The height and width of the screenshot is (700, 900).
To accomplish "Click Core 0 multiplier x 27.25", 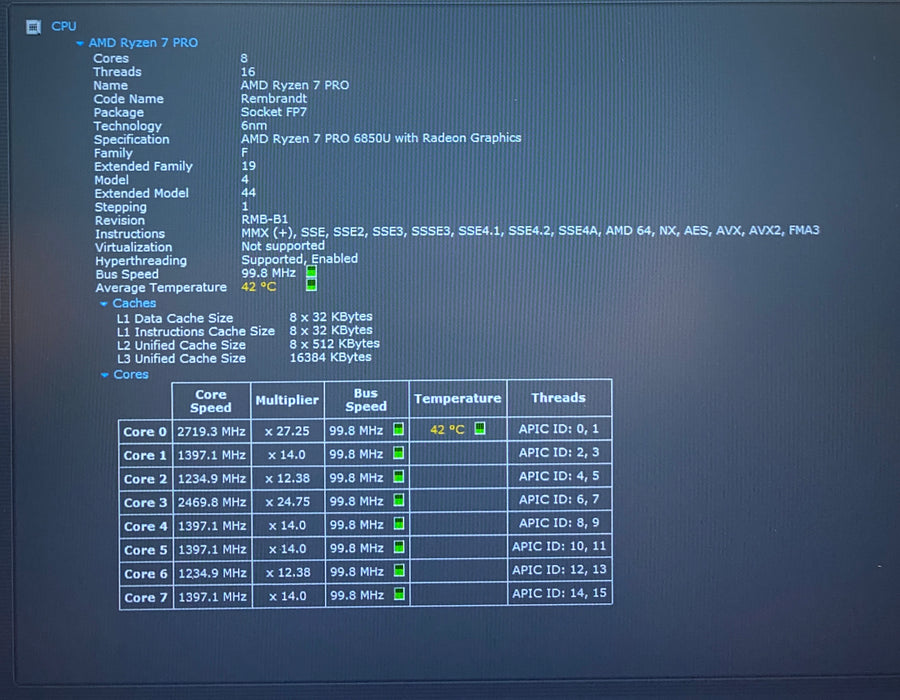I will (287, 430).
